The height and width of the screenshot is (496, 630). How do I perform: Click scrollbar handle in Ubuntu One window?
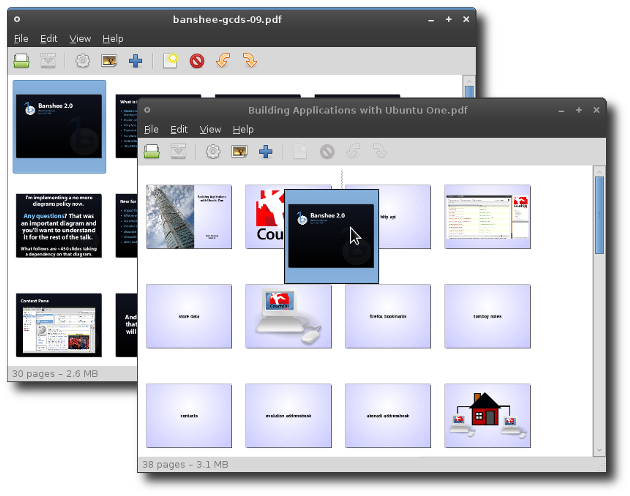point(599,215)
